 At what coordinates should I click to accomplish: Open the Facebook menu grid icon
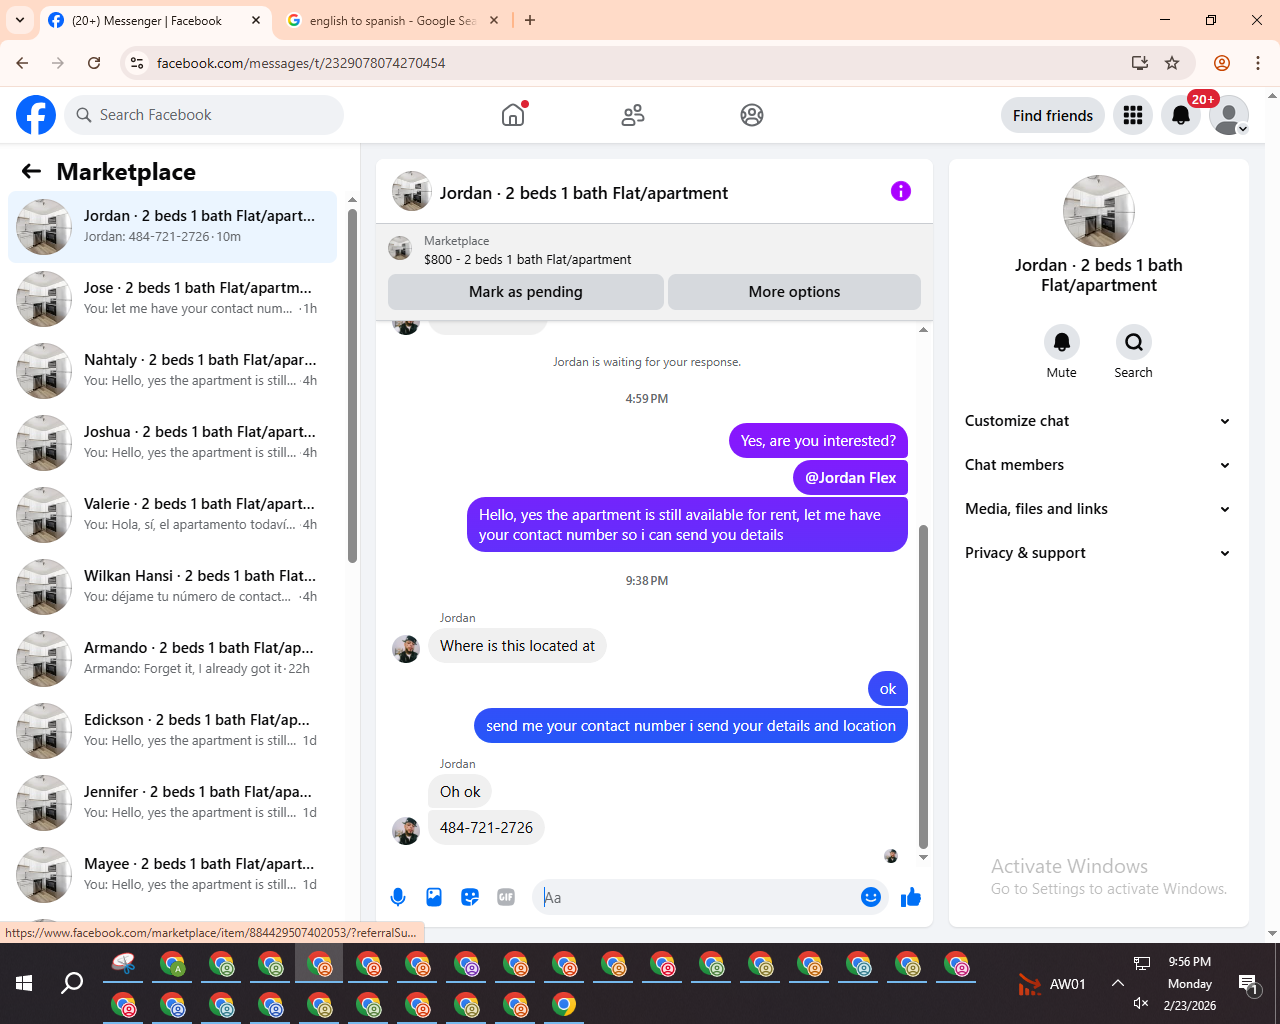coord(1133,115)
